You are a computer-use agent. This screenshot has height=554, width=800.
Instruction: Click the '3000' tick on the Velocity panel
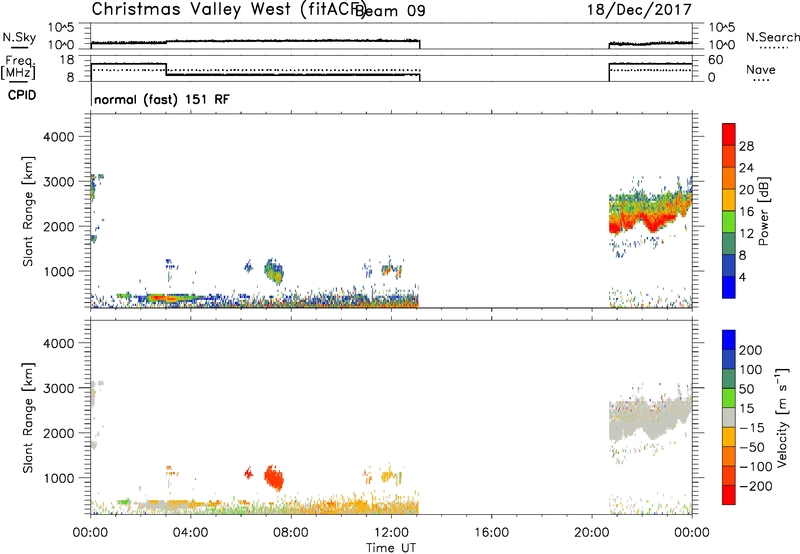click(x=58, y=388)
